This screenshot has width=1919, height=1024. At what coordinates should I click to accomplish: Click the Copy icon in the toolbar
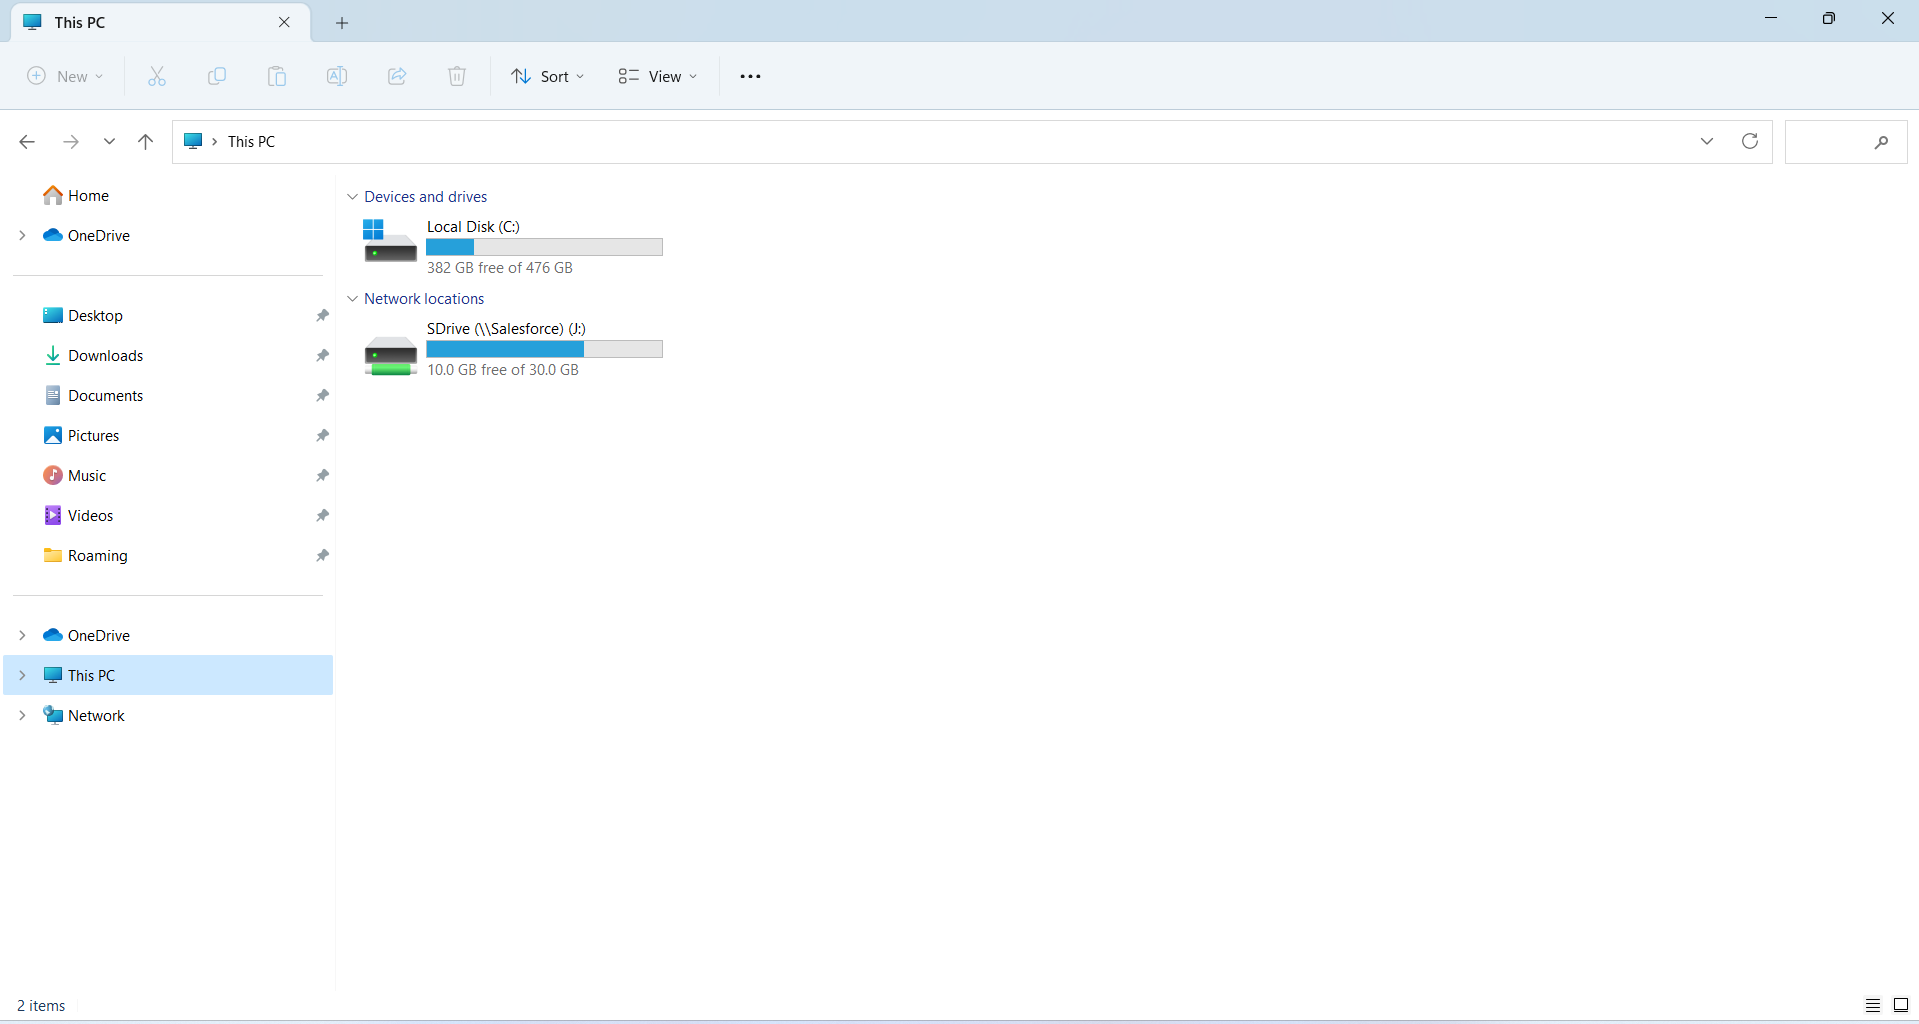click(217, 76)
